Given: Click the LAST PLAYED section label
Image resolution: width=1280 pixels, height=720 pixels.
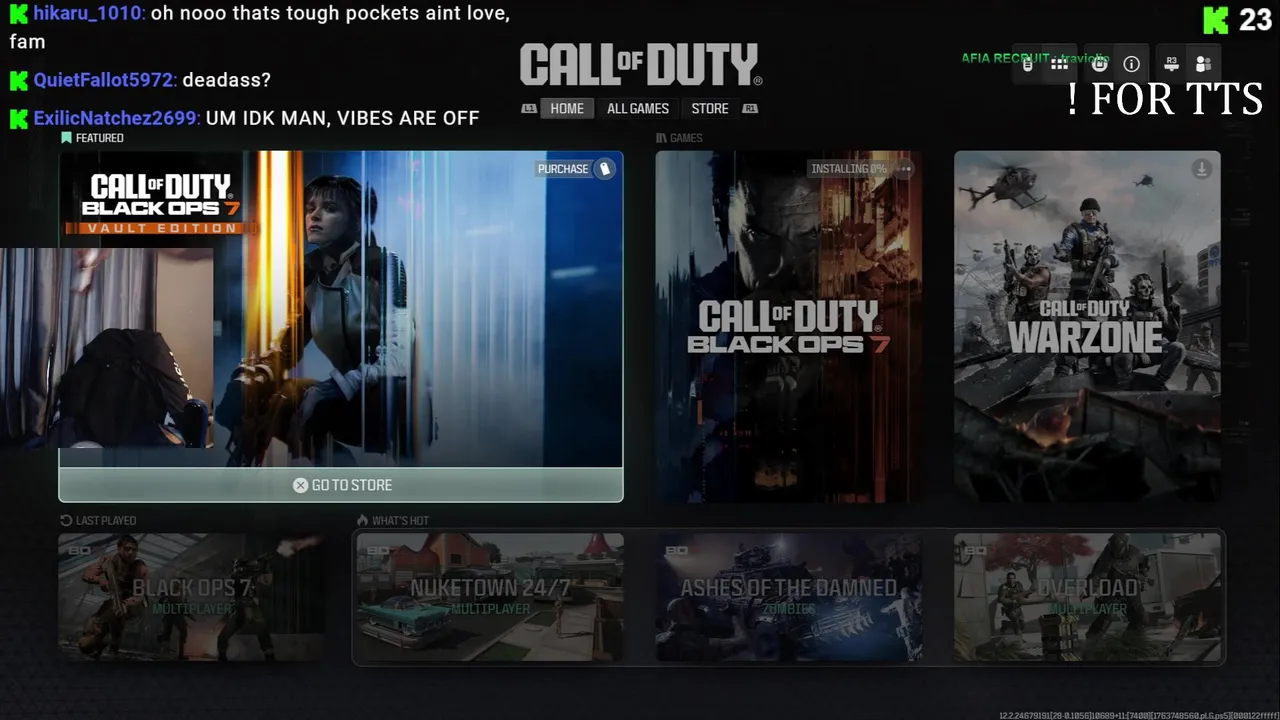Looking at the screenshot, I should tap(106, 520).
